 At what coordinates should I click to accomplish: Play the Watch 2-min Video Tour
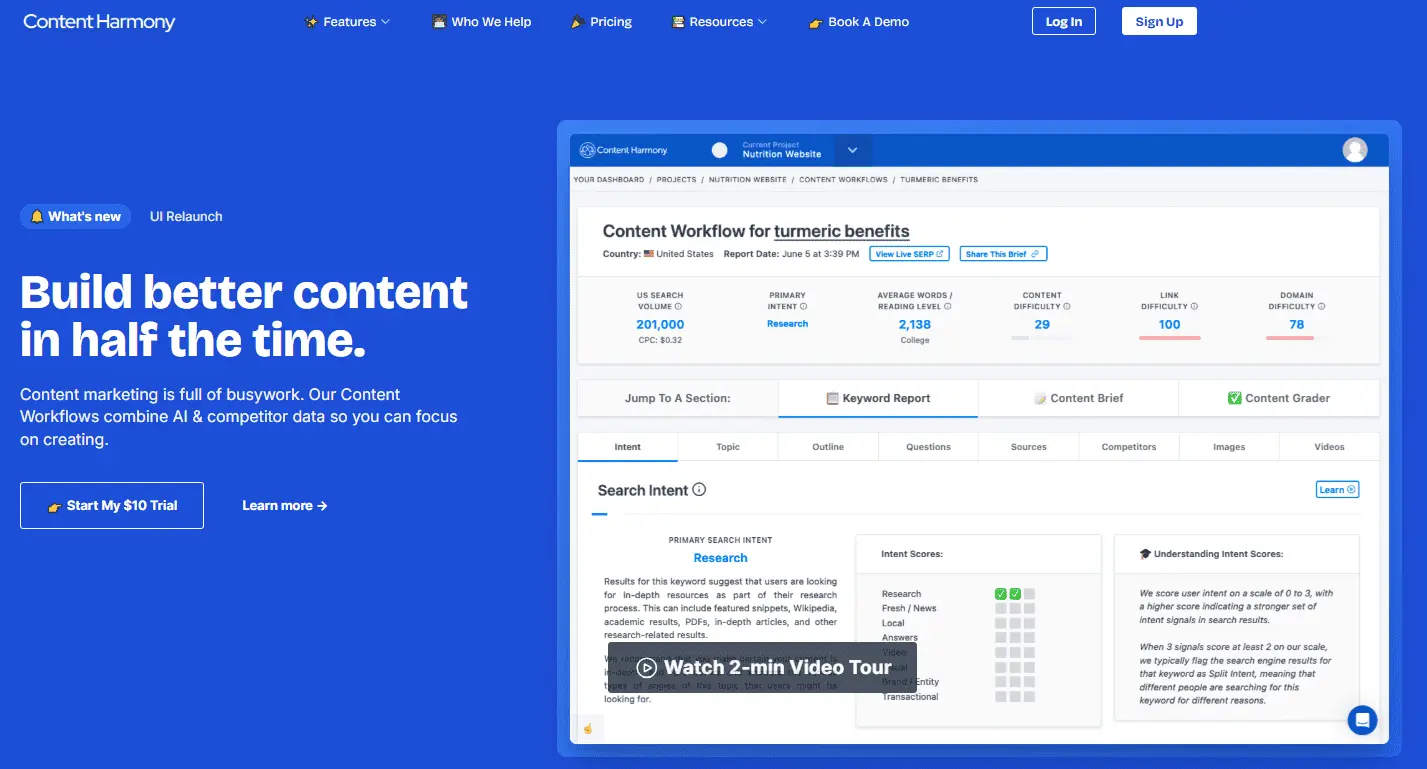point(762,667)
